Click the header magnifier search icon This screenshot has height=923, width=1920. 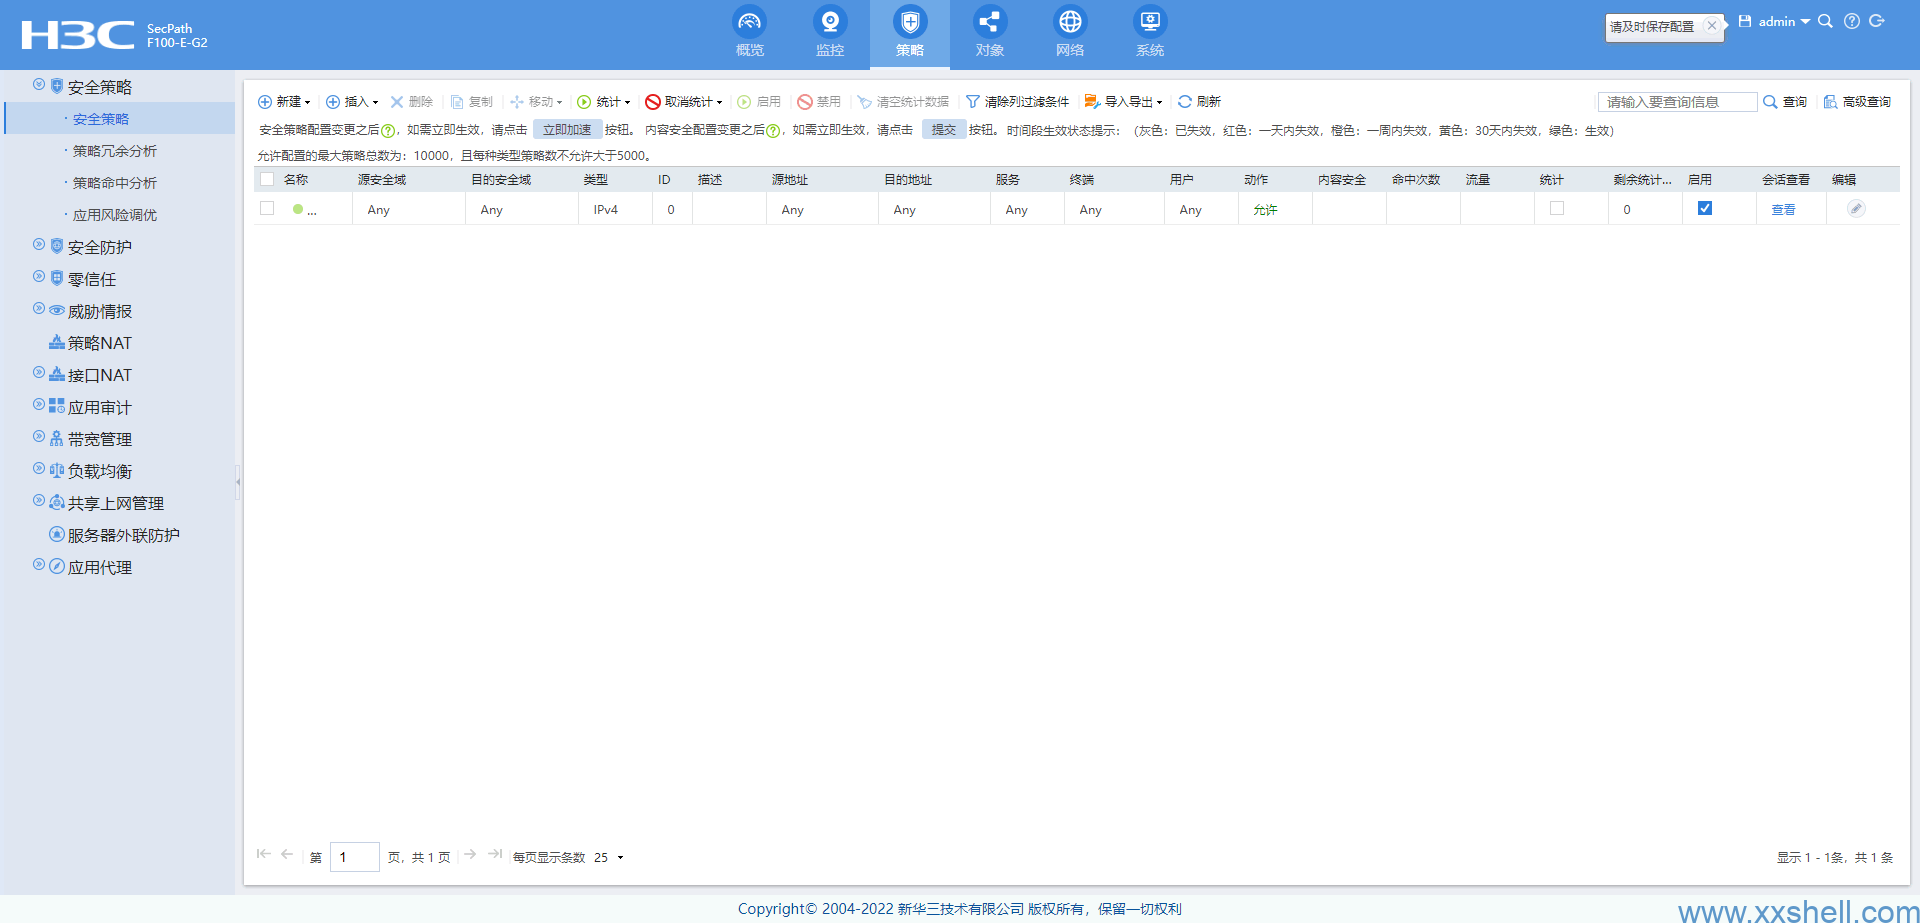tap(1825, 21)
